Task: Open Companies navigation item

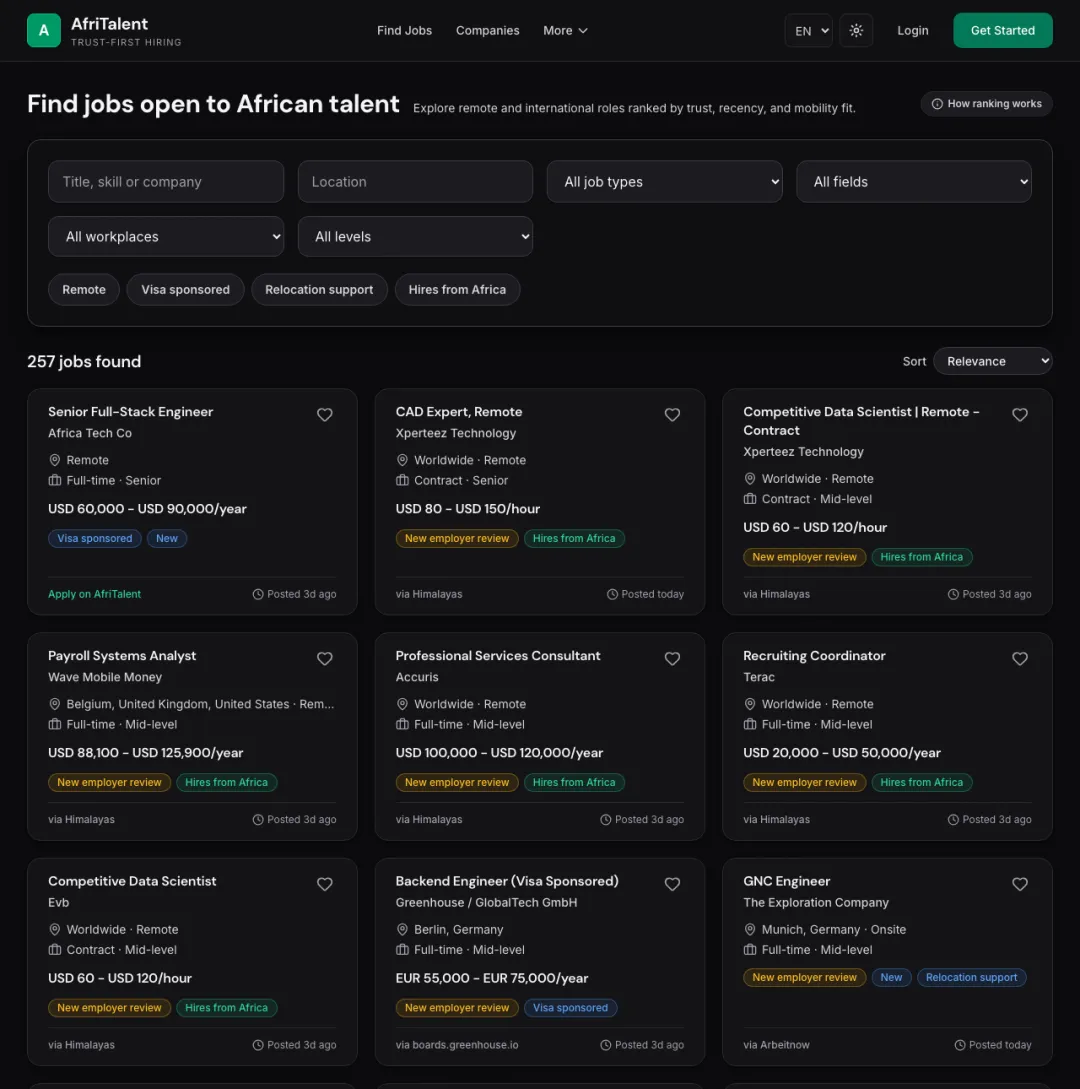Action: coord(488,31)
